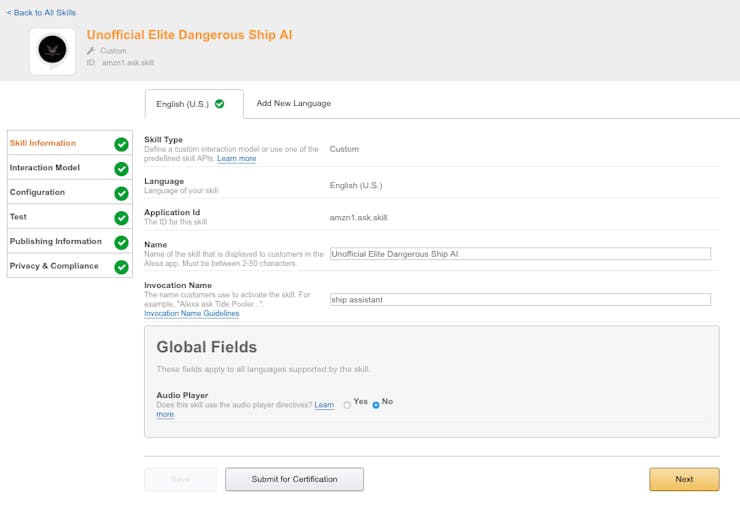Open the Publishing Information section

click(70, 241)
